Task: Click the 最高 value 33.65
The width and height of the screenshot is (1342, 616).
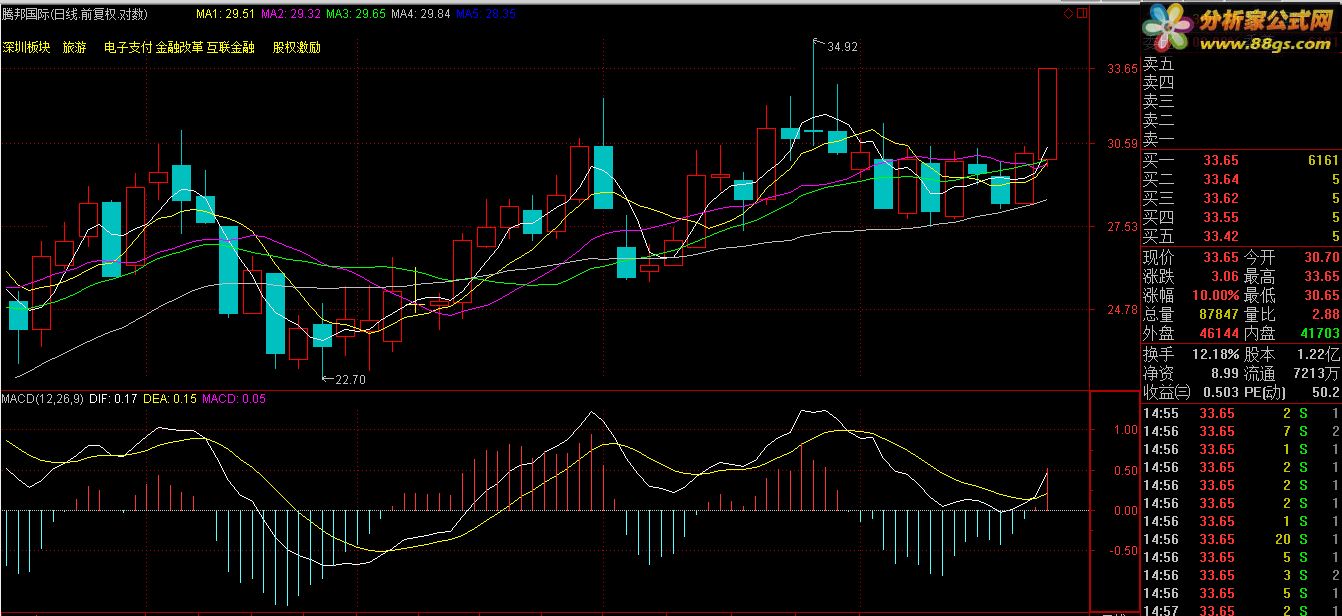Action: [x=1321, y=278]
